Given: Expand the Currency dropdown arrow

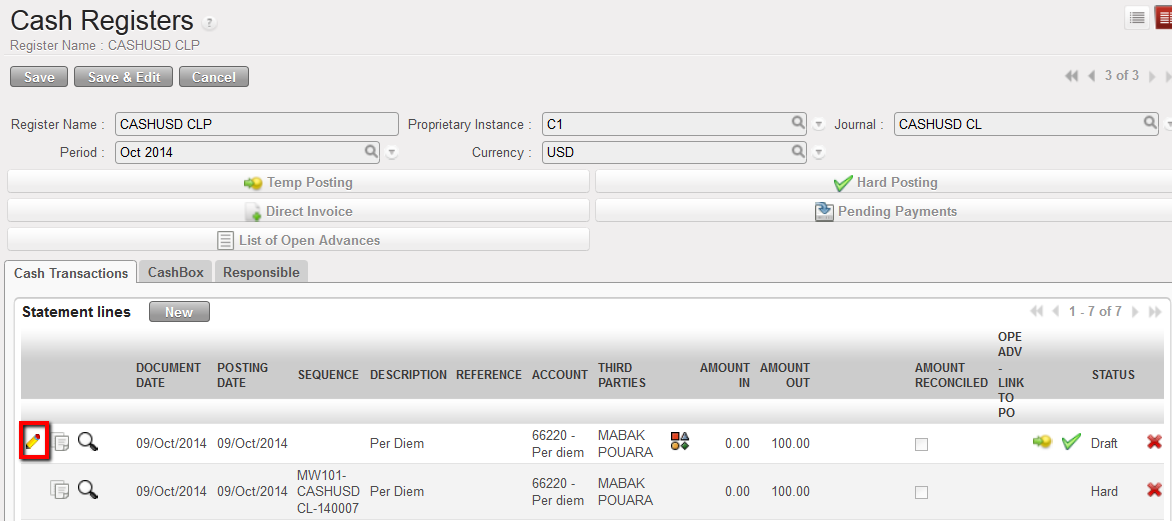Looking at the screenshot, I should (819, 152).
